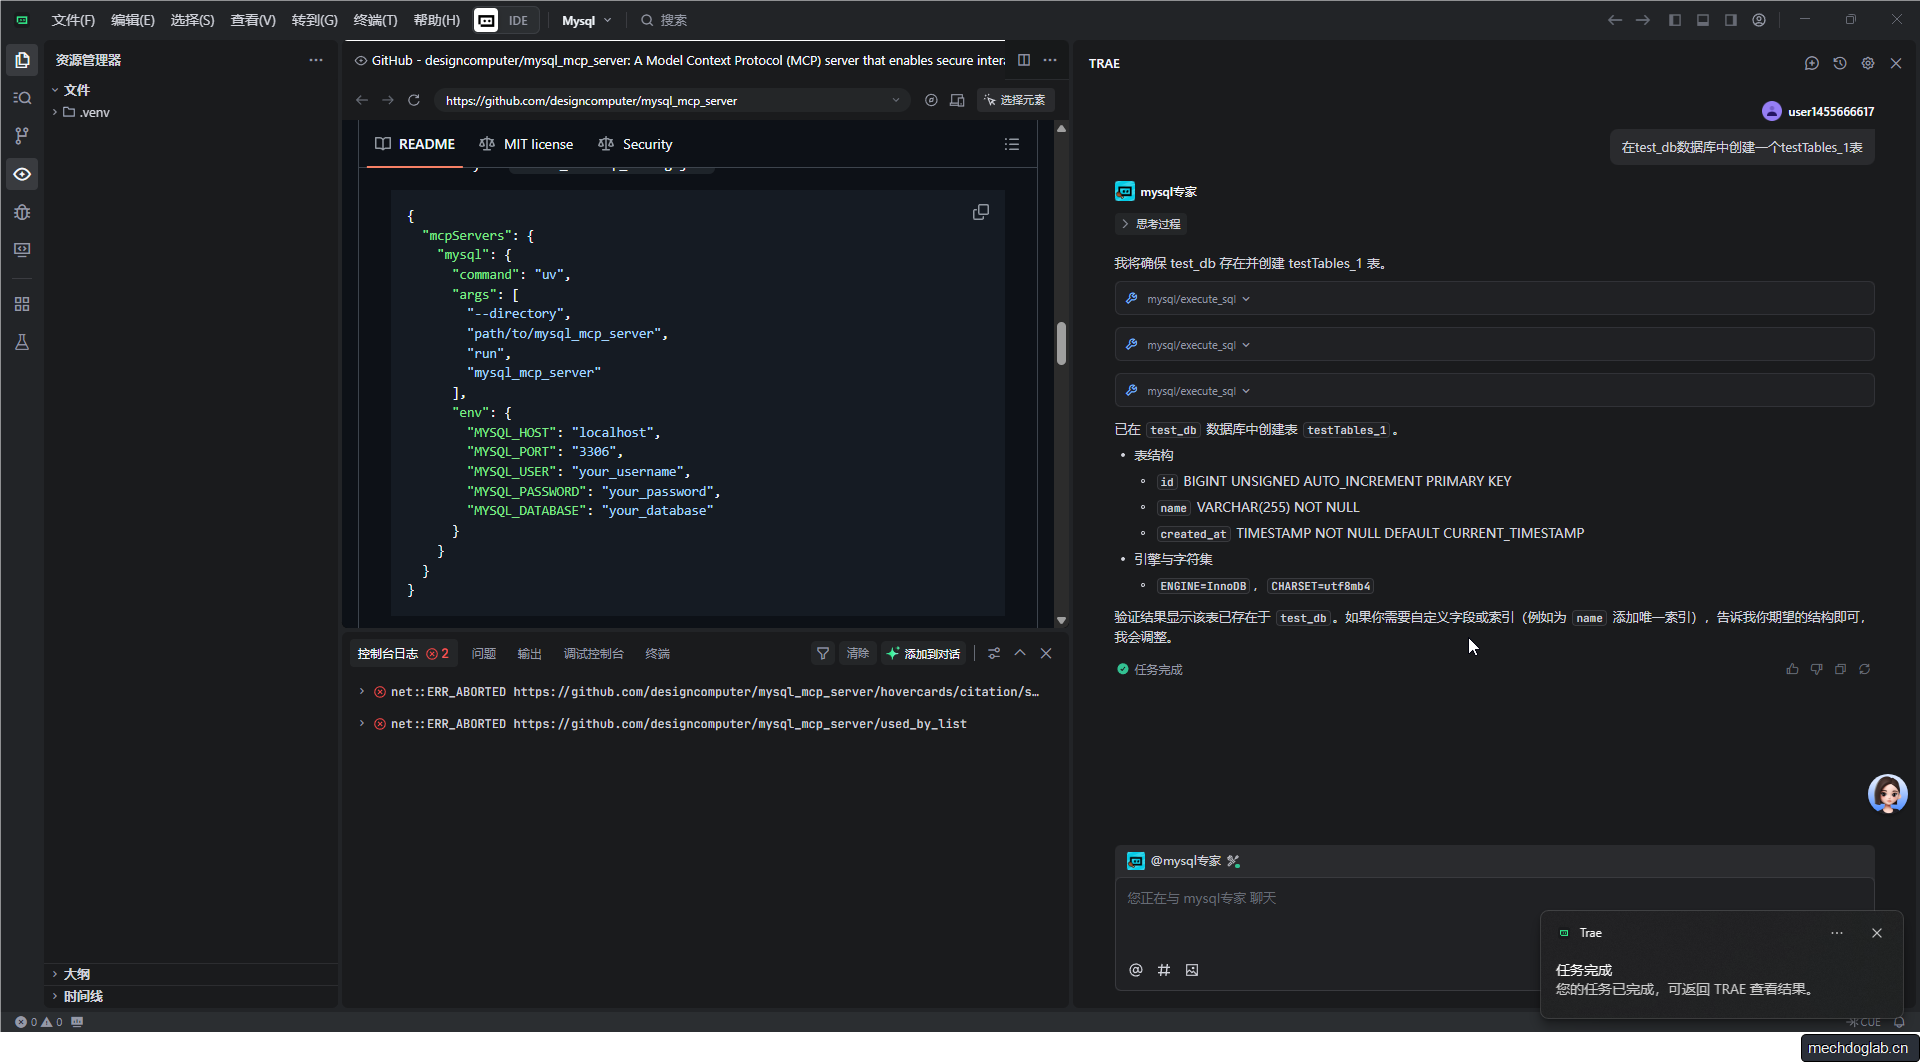Thumbs up the mysql专家 response
This screenshot has height=1062, width=1920.
1792,669
